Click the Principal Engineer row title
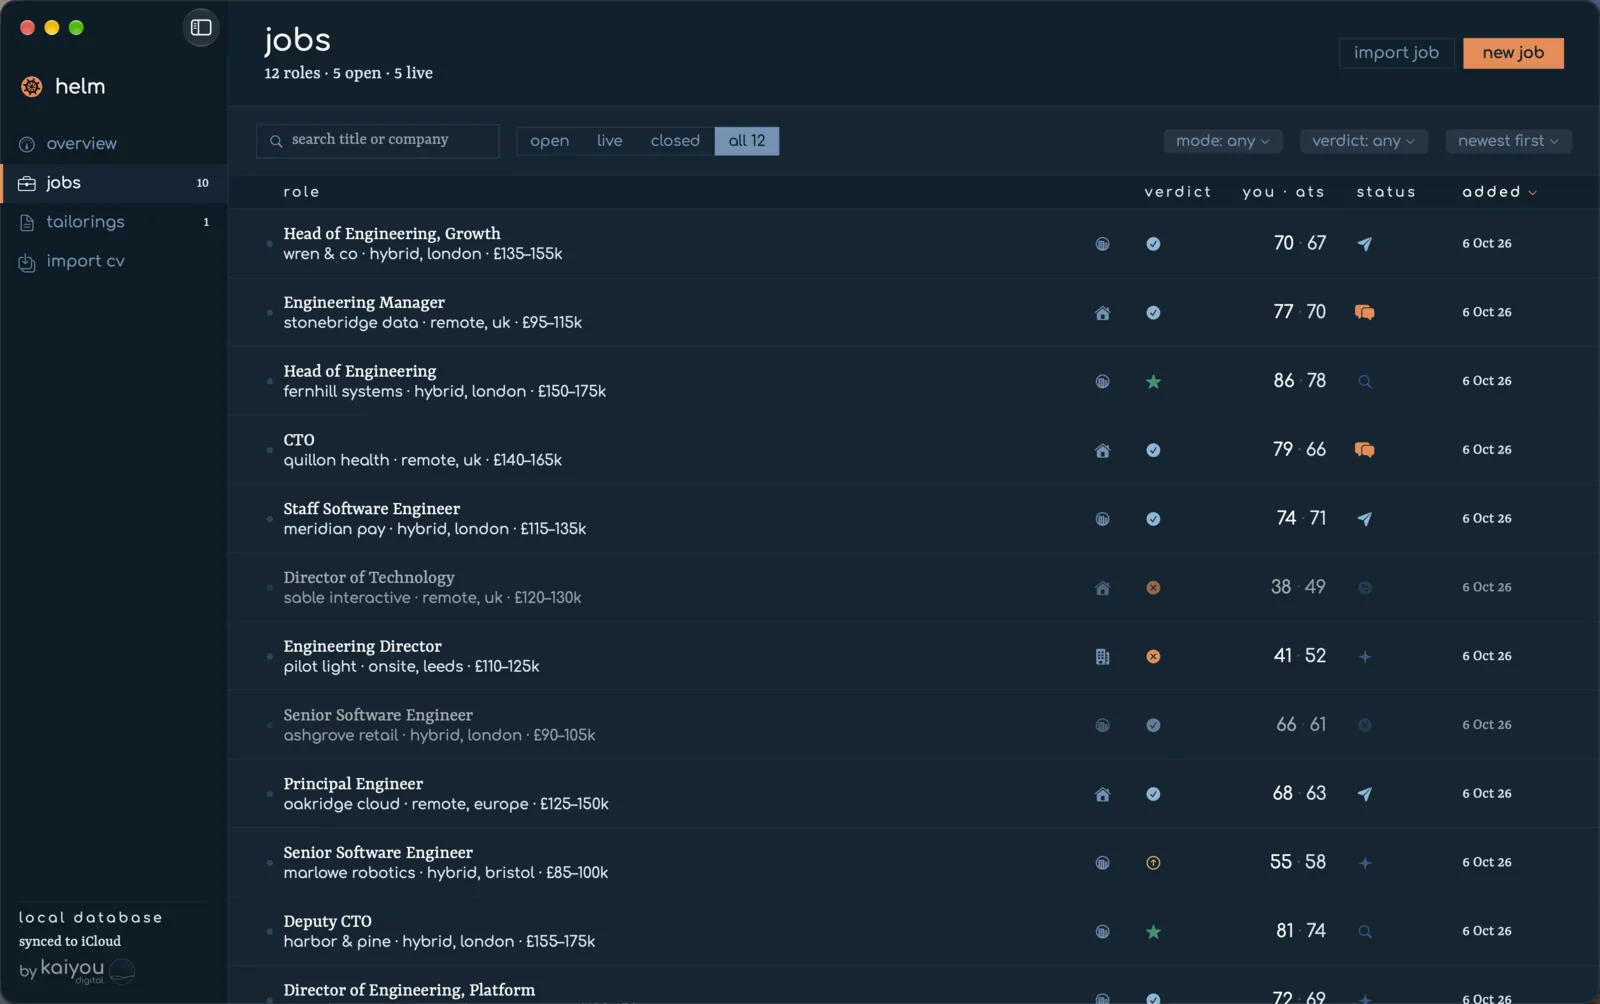 click(353, 784)
